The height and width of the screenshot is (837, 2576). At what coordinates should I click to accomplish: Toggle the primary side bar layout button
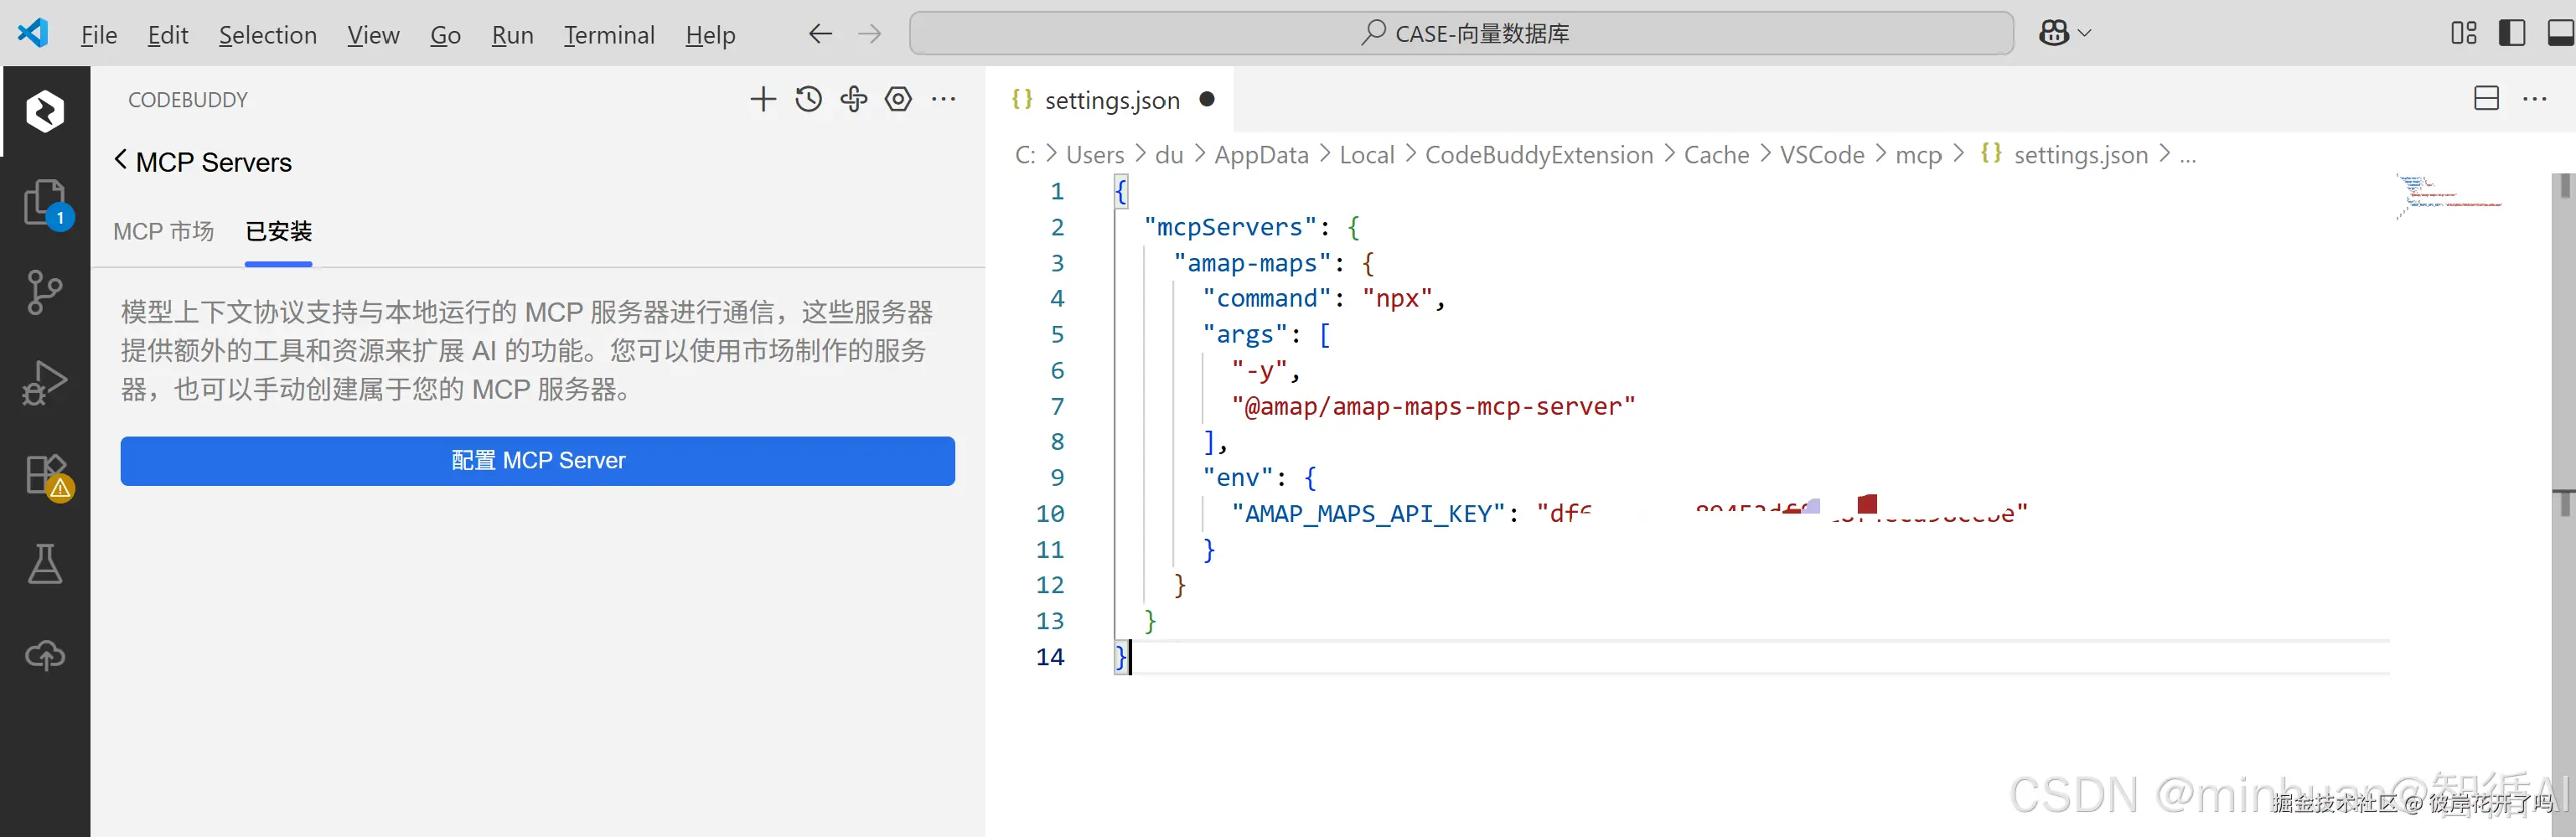2511,33
